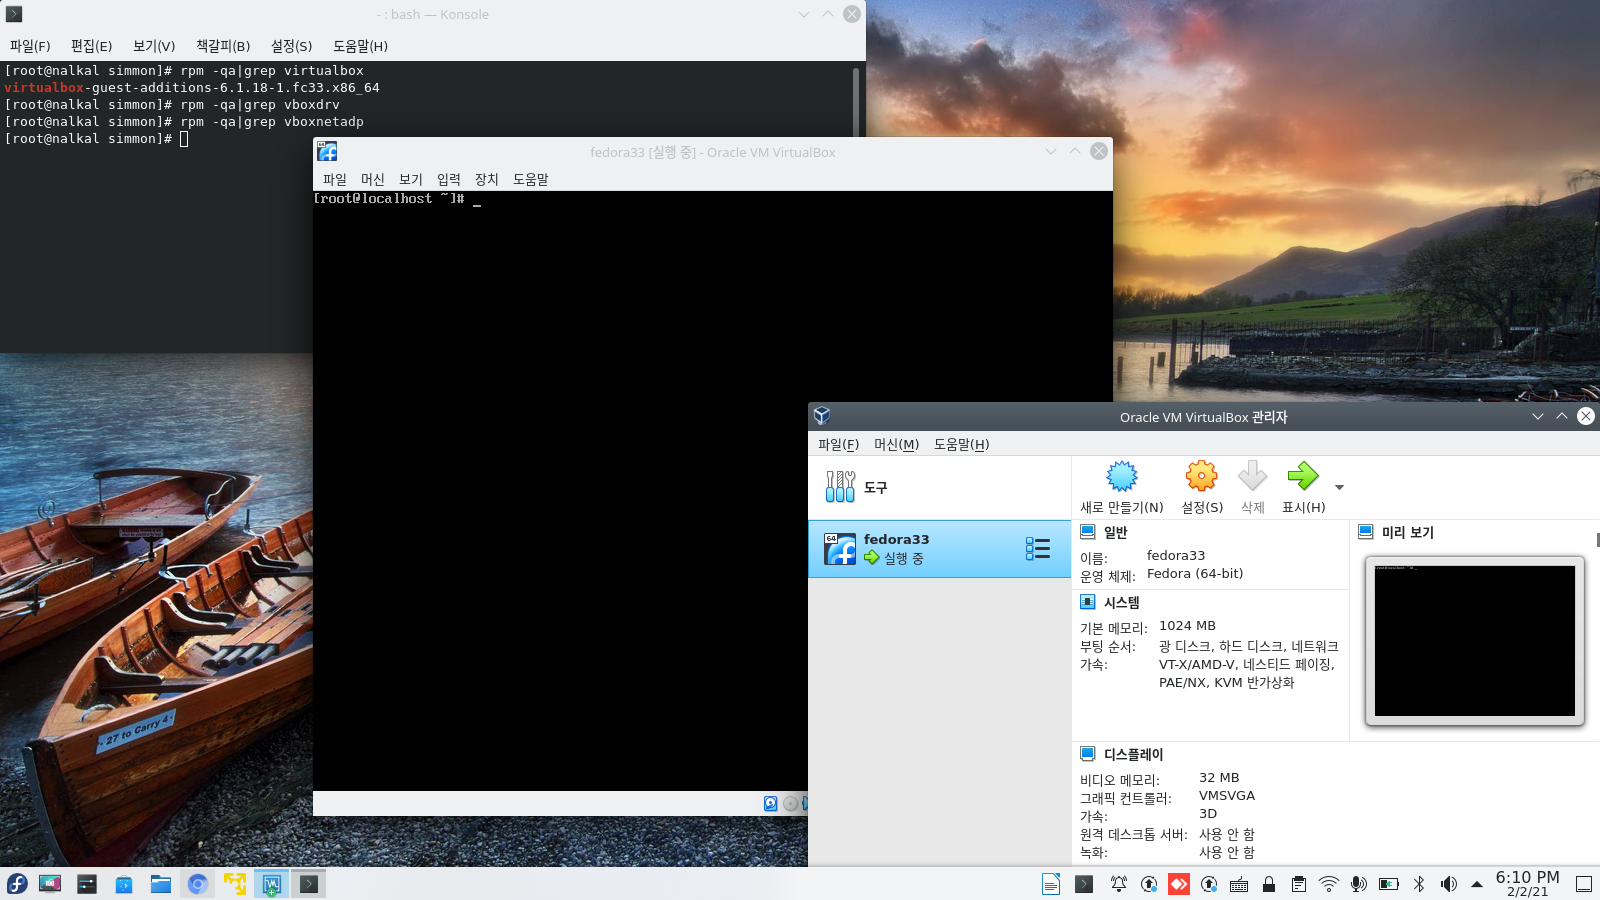This screenshot has height=900, width=1600.
Task: Click the Konsole vertical scrollbar
Action: click(x=856, y=100)
